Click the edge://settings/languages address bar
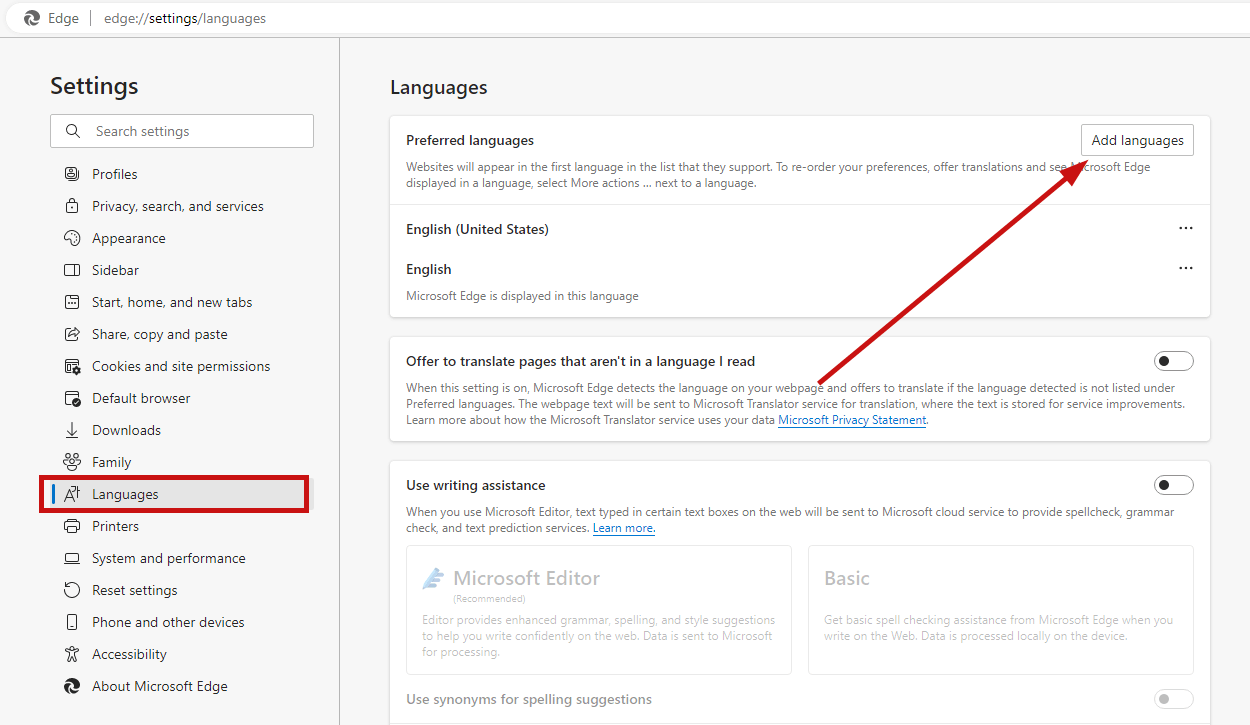1250x725 pixels. pyautogui.click(x=185, y=18)
